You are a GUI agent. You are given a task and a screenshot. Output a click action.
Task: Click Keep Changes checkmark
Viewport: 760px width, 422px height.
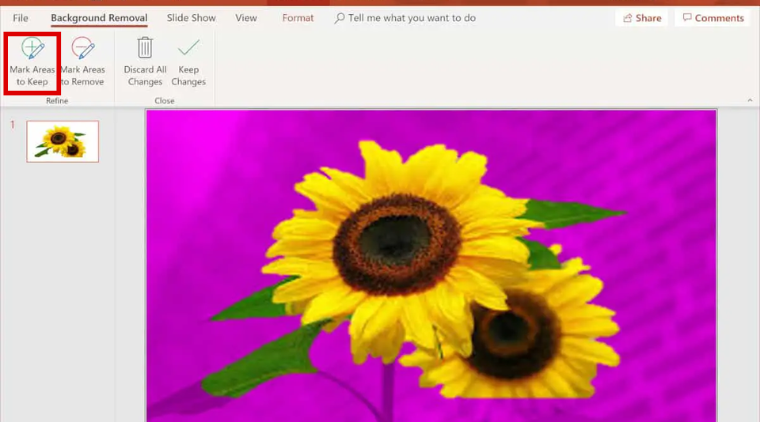tap(188, 47)
